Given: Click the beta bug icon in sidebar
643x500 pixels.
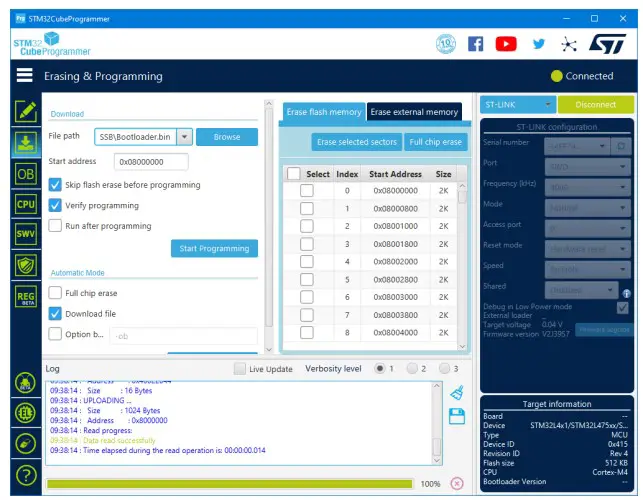Looking at the screenshot, I should [x=25, y=383].
